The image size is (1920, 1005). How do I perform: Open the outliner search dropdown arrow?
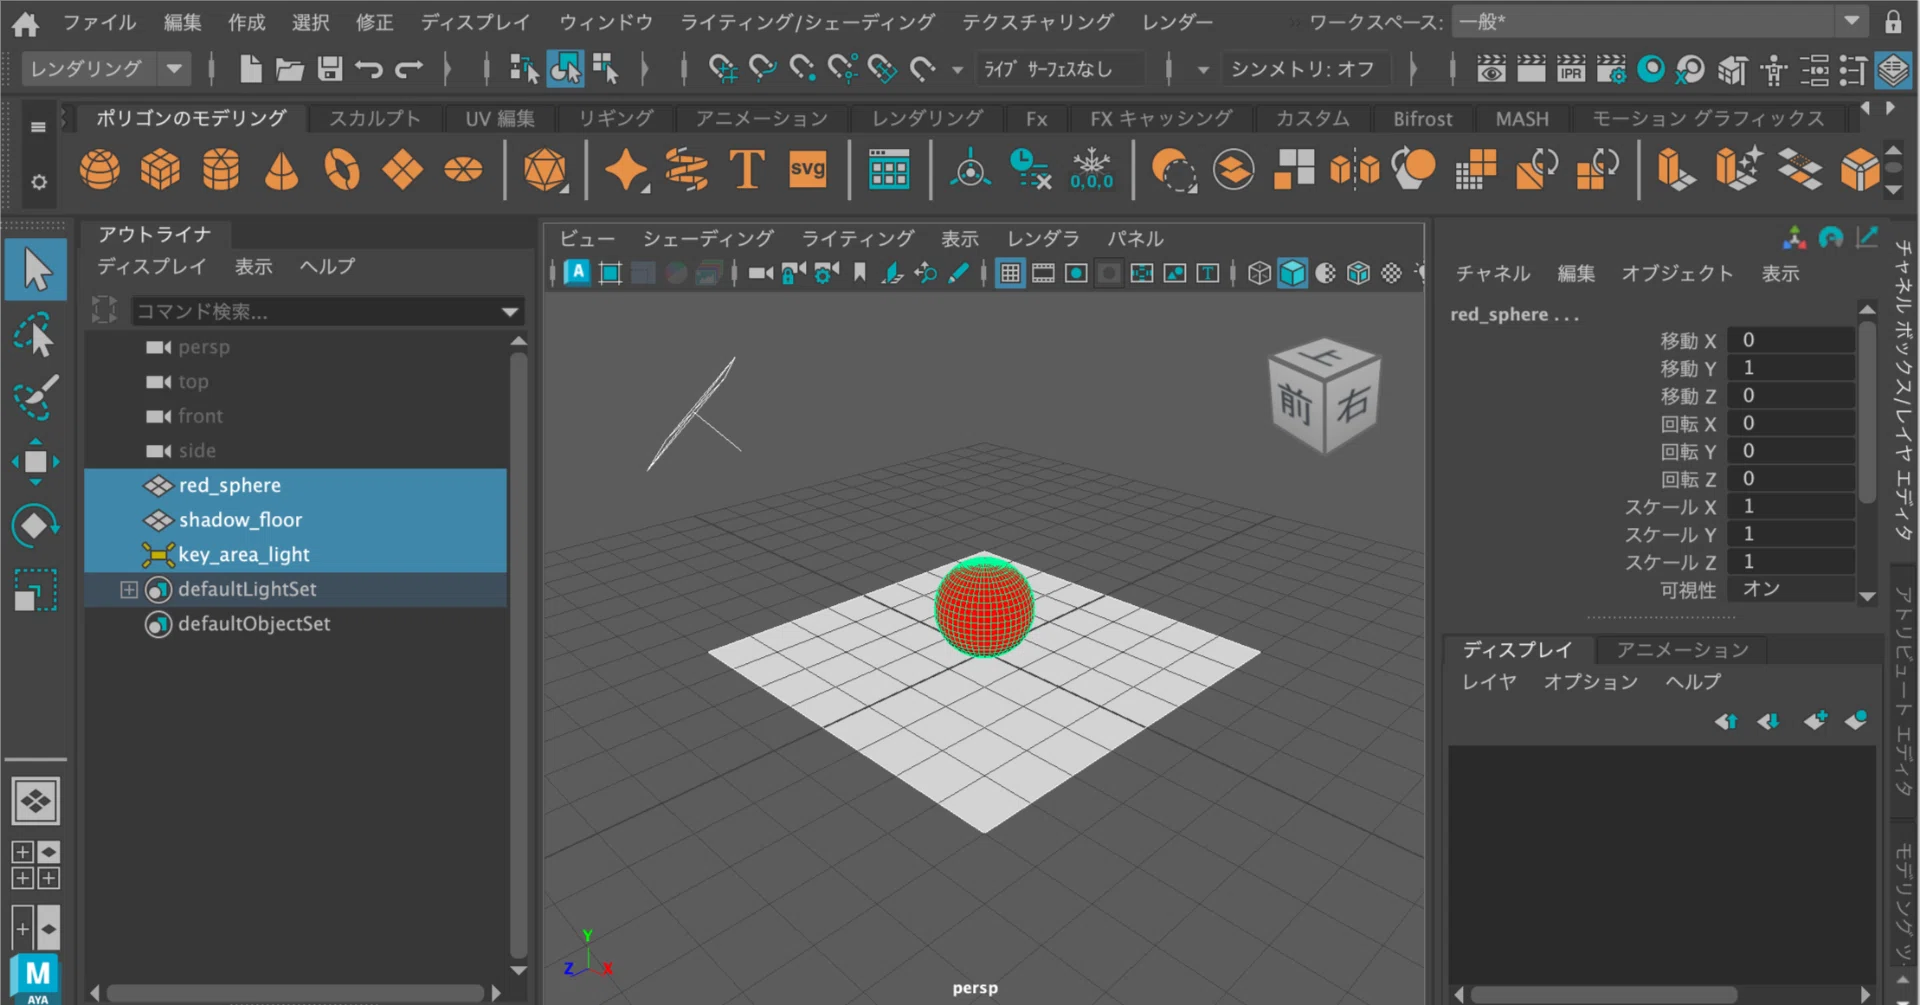(x=510, y=312)
